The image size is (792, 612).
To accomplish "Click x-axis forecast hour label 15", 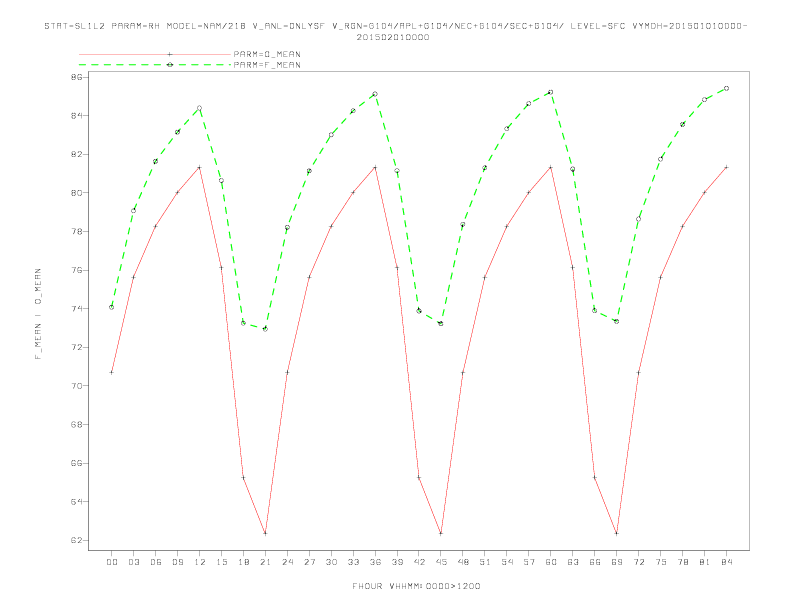I will pos(221,562).
